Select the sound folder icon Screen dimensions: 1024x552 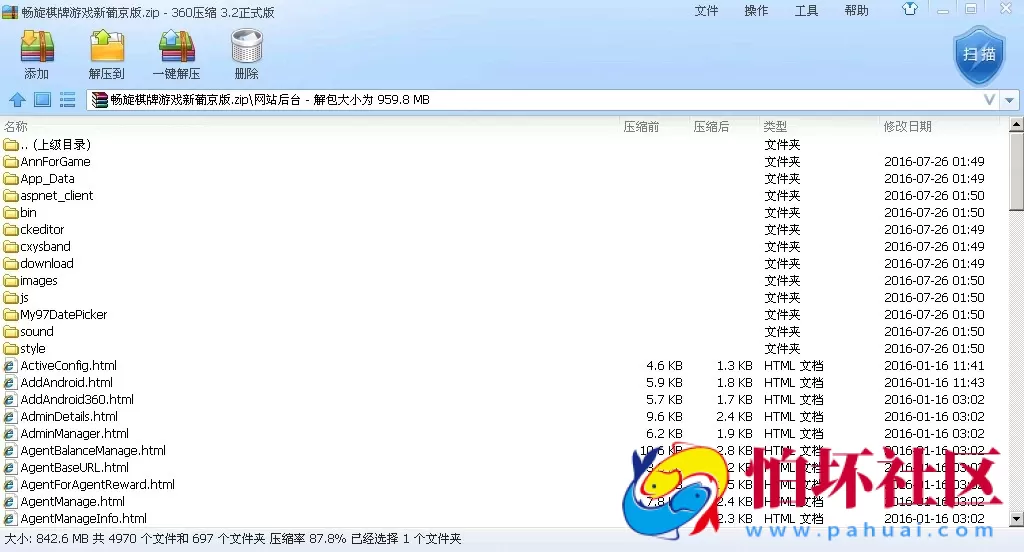click(10, 331)
